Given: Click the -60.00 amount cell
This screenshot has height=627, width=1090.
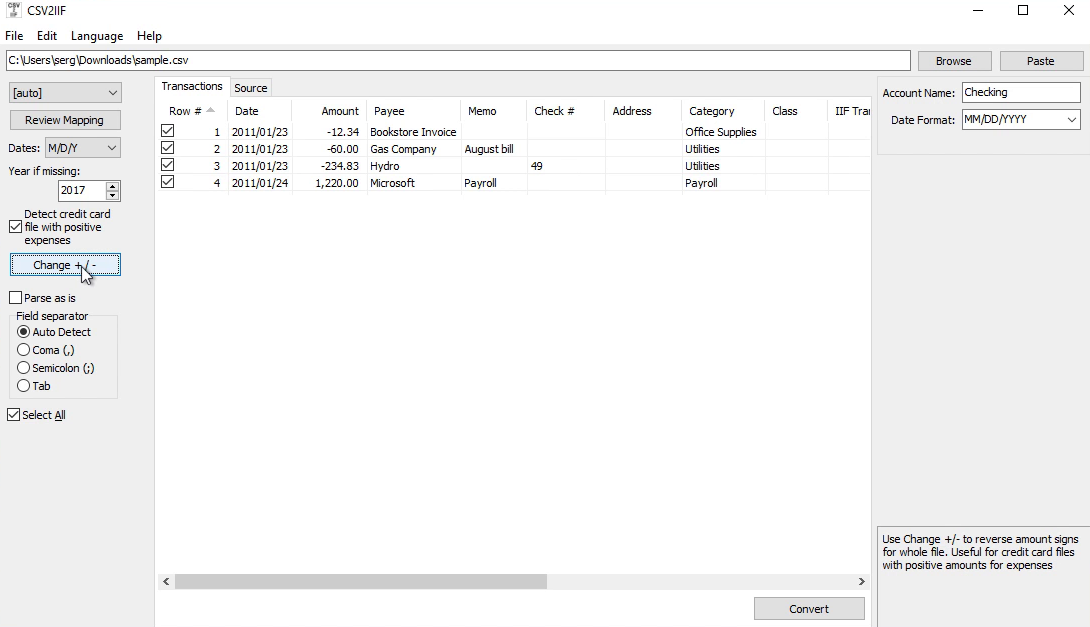Looking at the screenshot, I should point(329,149).
